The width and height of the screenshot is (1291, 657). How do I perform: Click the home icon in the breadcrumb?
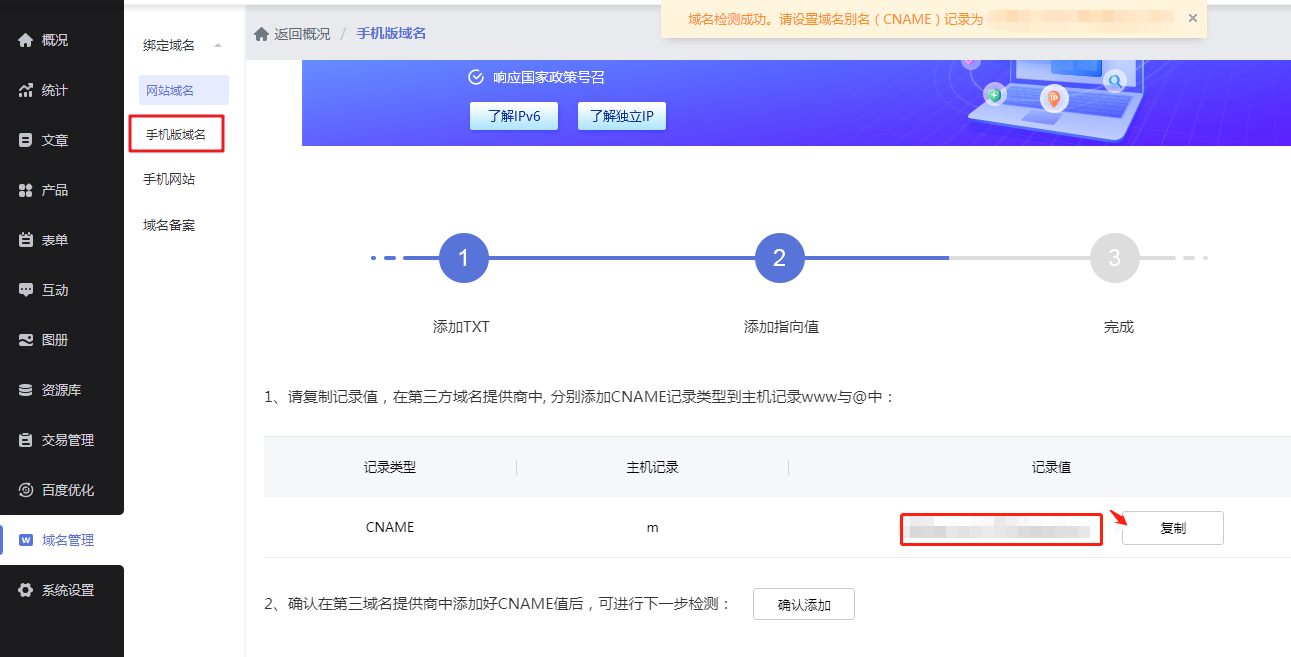[x=262, y=34]
